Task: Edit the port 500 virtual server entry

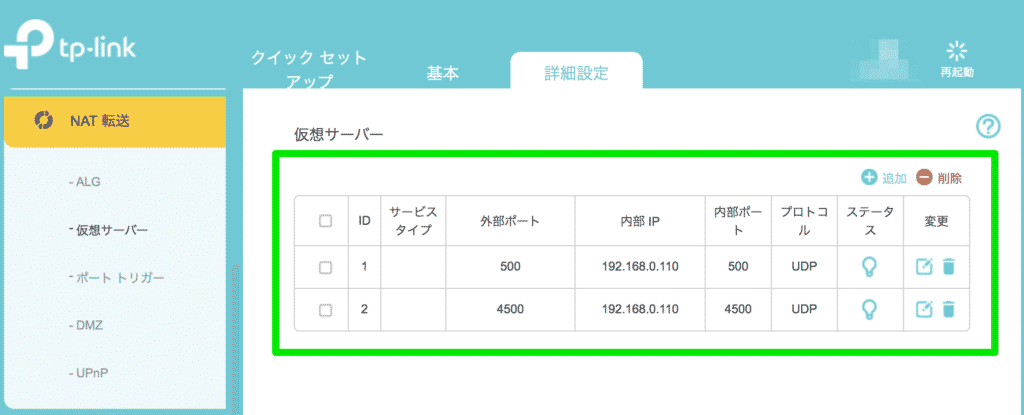Action: click(924, 267)
